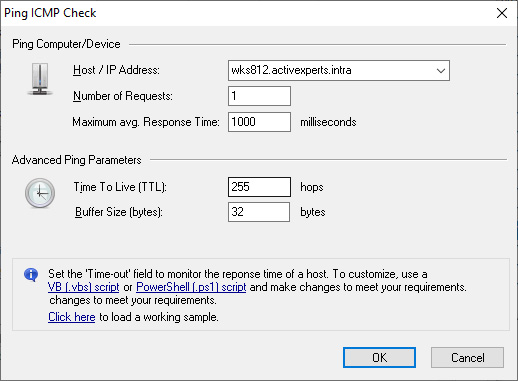
Task: Click the 'milliseconds' unit text
Action: [x=328, y=122]
